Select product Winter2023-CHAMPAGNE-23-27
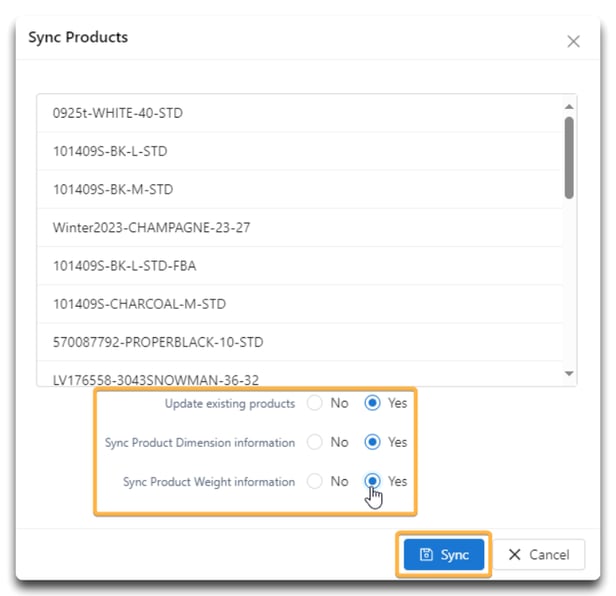This screenshot has height=596, width=616. click(x=300, y=227)
